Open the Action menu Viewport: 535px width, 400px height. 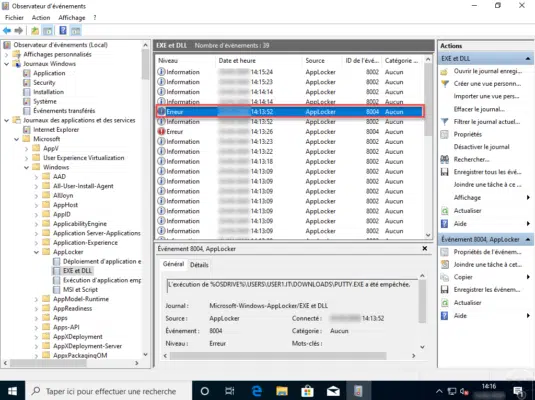[x=41, y=17]
